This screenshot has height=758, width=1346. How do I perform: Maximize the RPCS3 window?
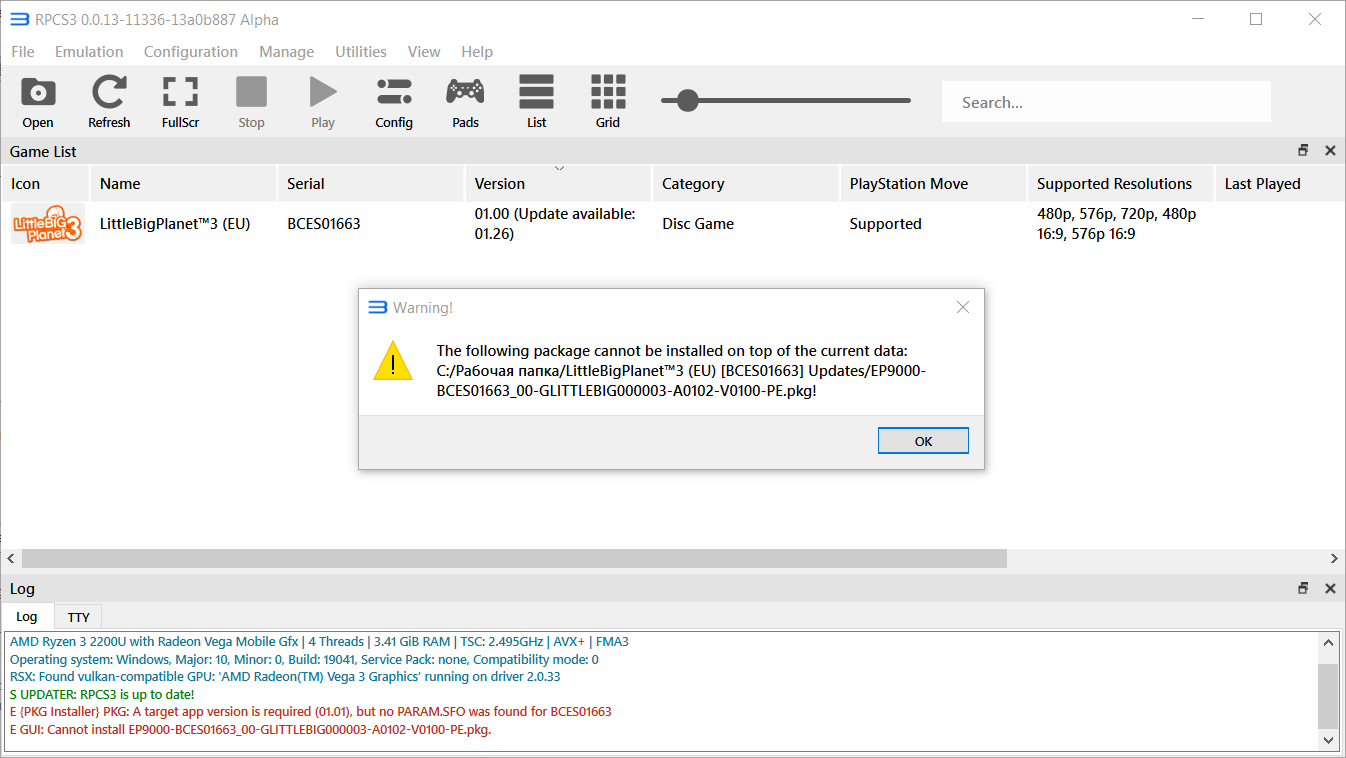click(1256, 20)
